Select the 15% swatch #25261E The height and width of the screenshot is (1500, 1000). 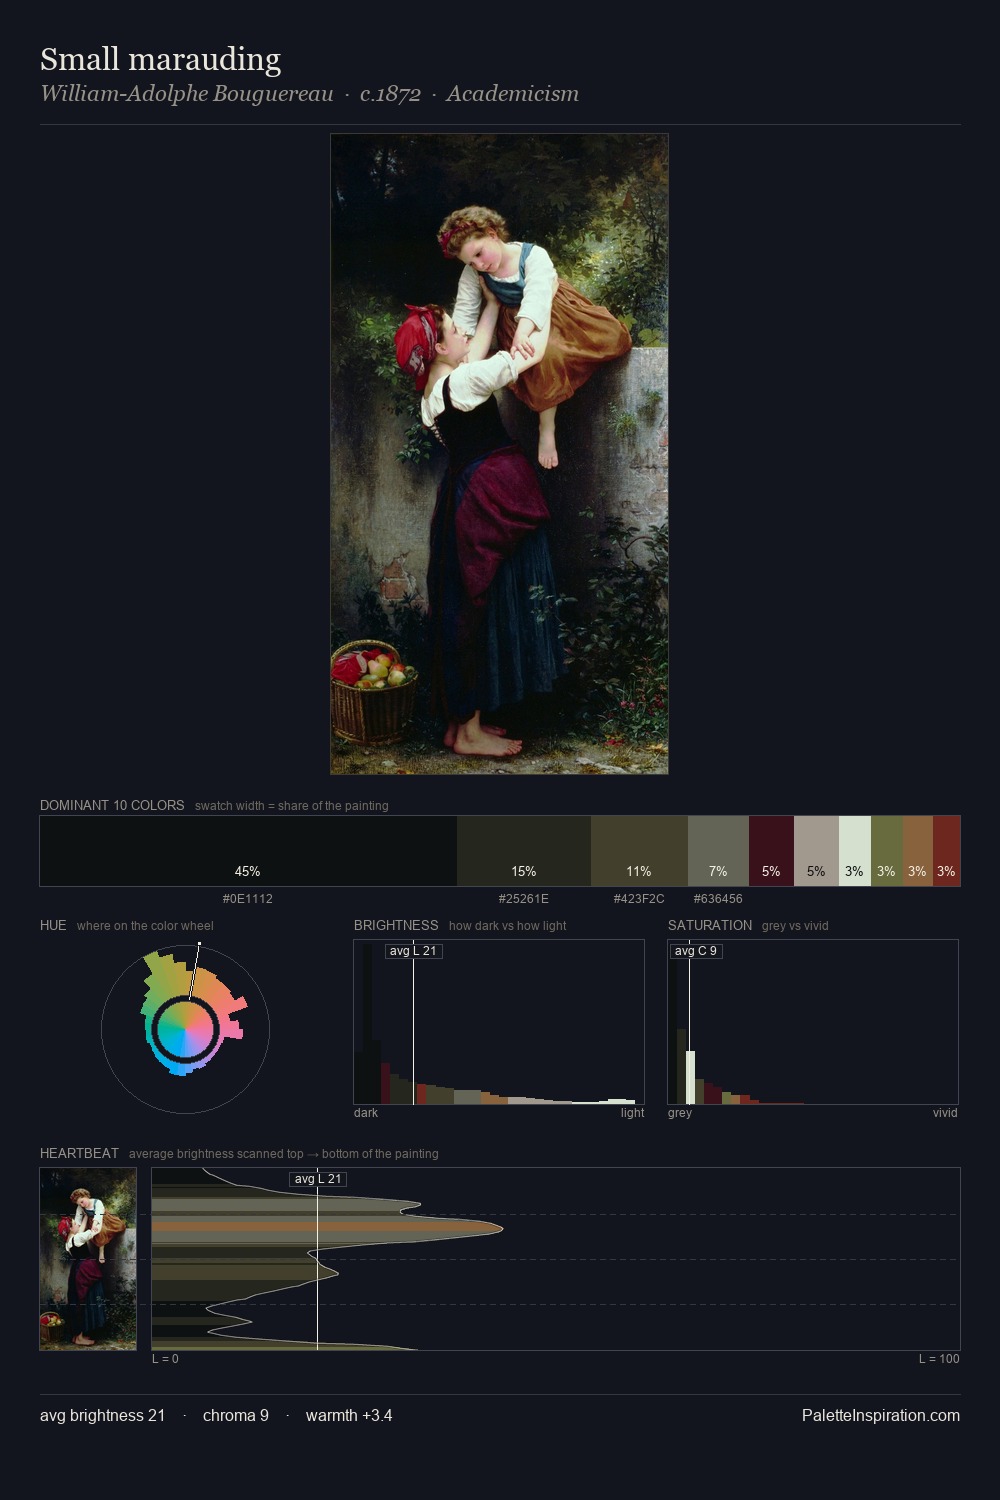[524, 851]
